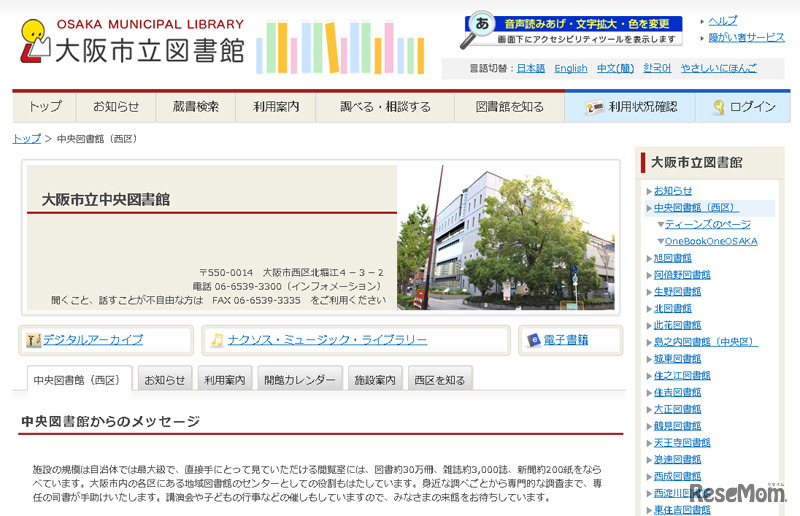Click the 電子書籍 e-book icon
Screen dimensions: 800x516
[x=533, y=340]
